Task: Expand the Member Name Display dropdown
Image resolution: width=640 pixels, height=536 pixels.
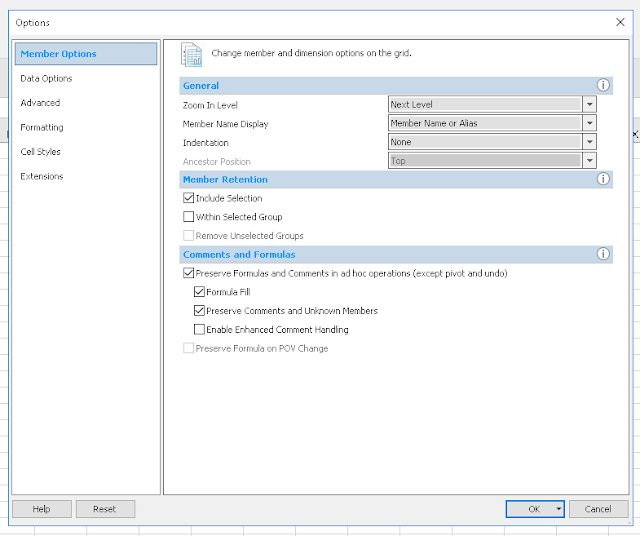Action: (590, 123)
